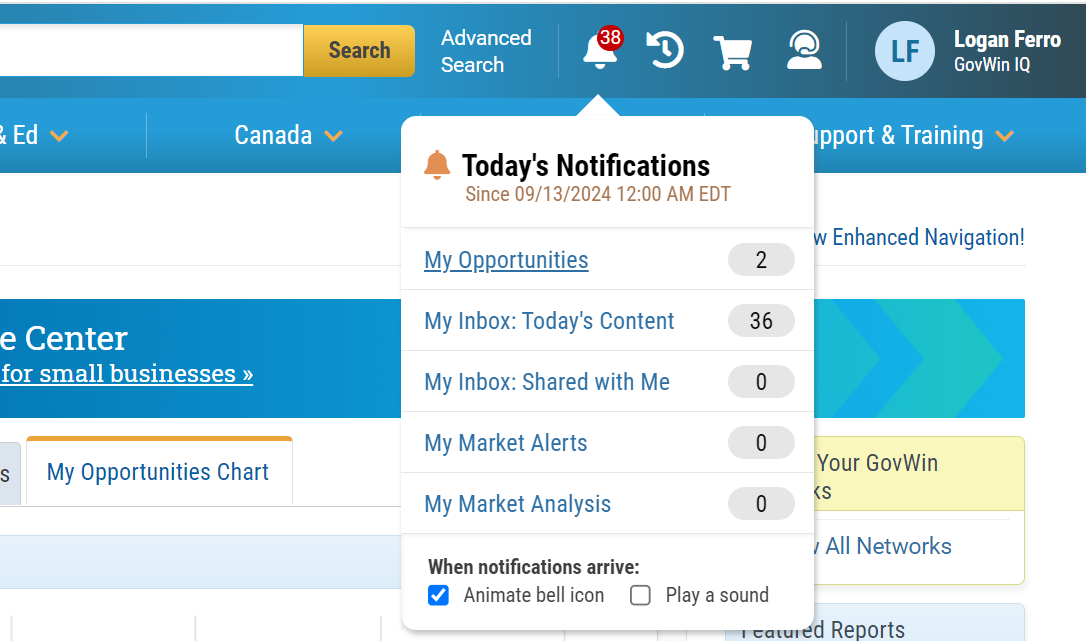Click the for small businesses link
1086x641 pixels.
(127, 373)
